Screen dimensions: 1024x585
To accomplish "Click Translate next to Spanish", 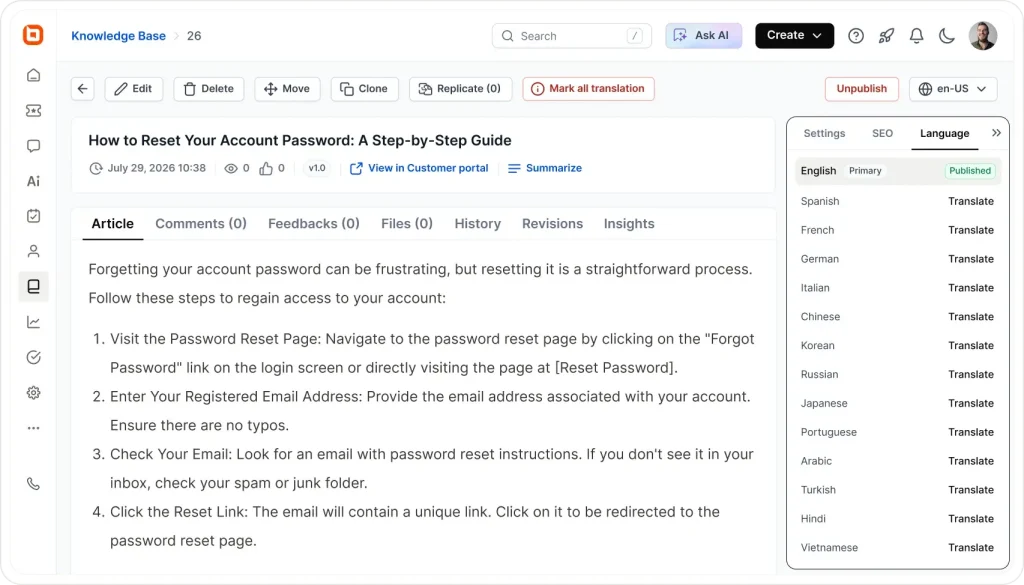I will coord(970,201).
